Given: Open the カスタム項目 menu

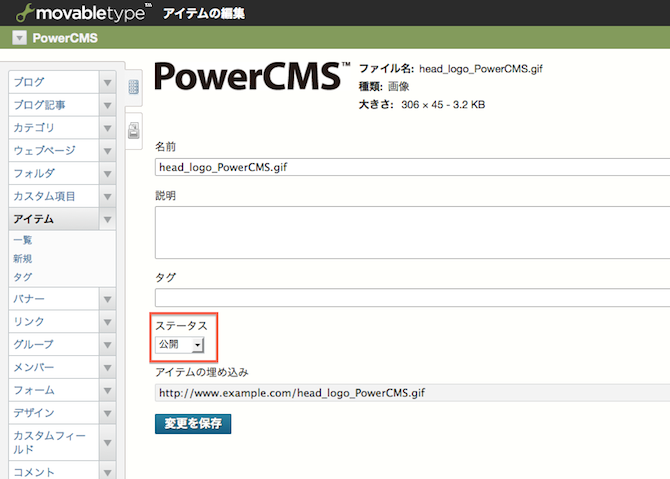Looking at the screenshot, I should (54, 196).
